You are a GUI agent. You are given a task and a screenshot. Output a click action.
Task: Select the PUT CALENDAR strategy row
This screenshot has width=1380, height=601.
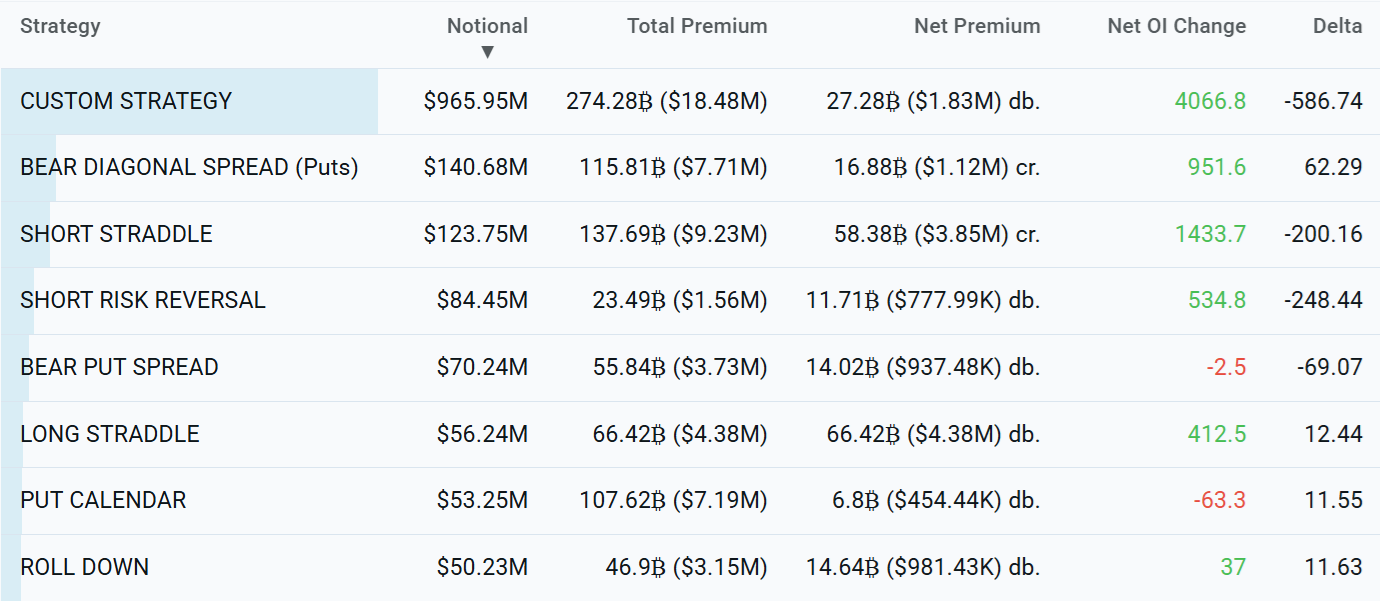[x=104, y=500]
